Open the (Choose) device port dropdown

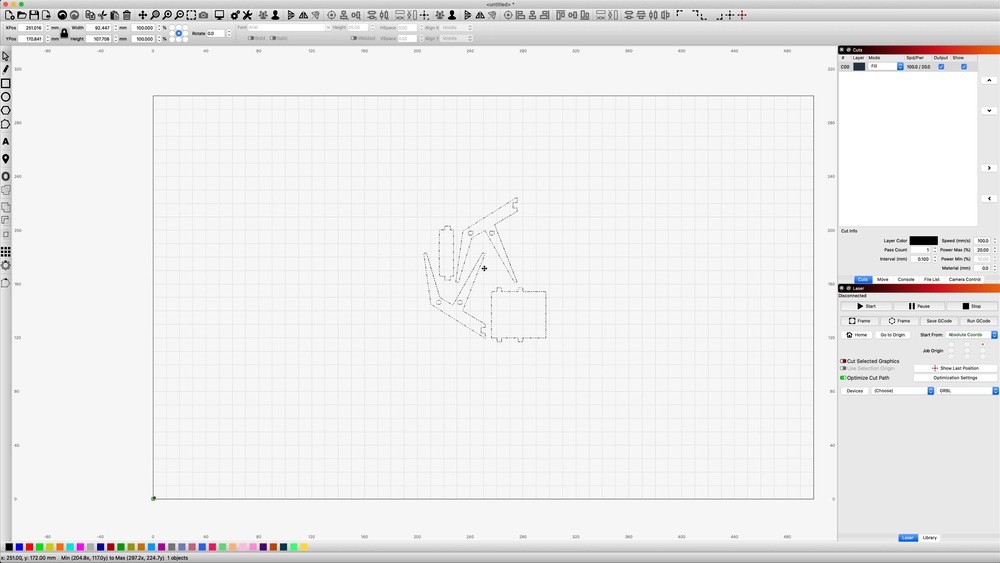(x=902, y=391)
